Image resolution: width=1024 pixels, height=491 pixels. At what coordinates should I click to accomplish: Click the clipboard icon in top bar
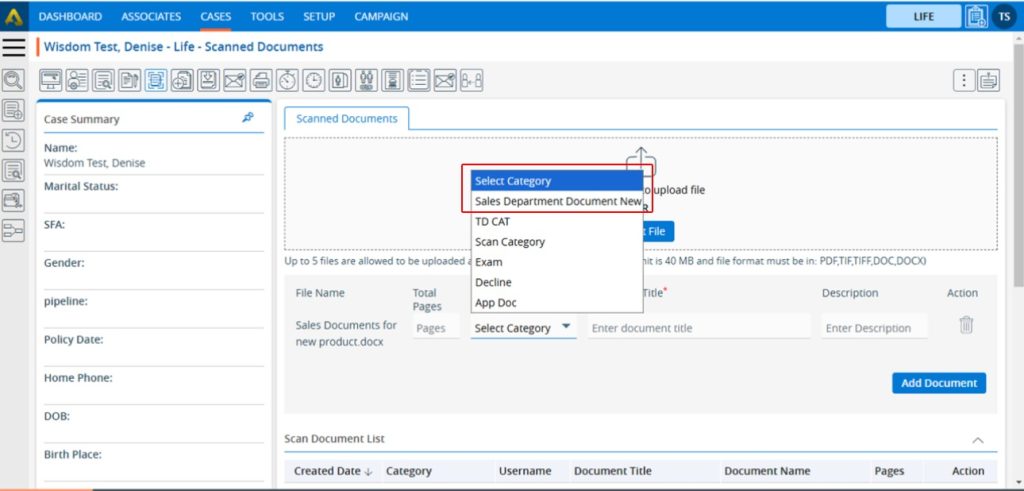point(976,16)
